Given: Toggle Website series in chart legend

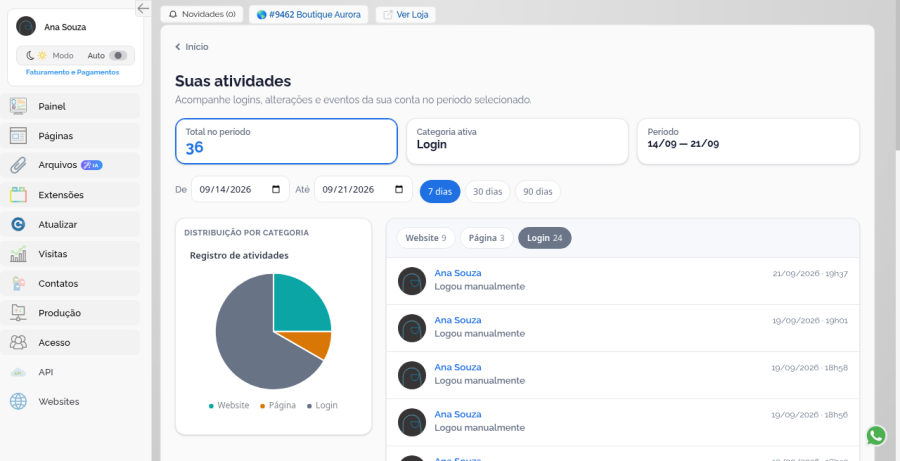Looking at the screenshot, I should (228, 405).
